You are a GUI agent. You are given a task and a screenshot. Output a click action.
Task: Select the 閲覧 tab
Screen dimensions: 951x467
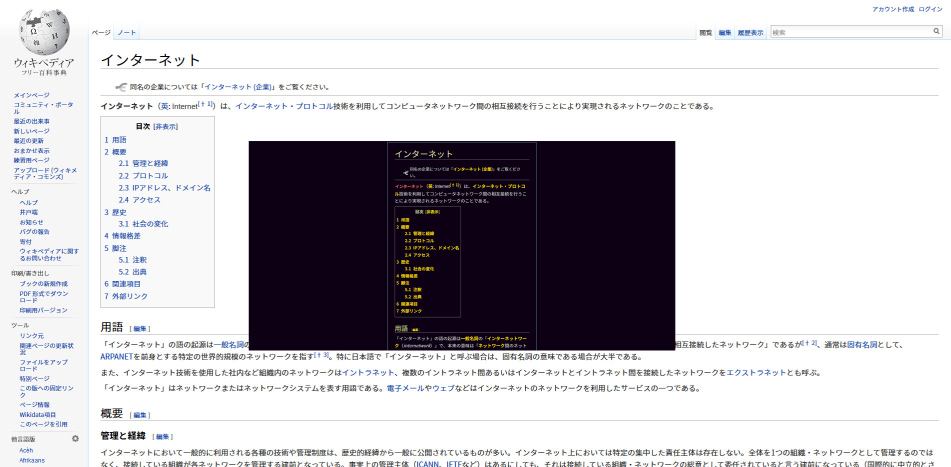point(705,33)
